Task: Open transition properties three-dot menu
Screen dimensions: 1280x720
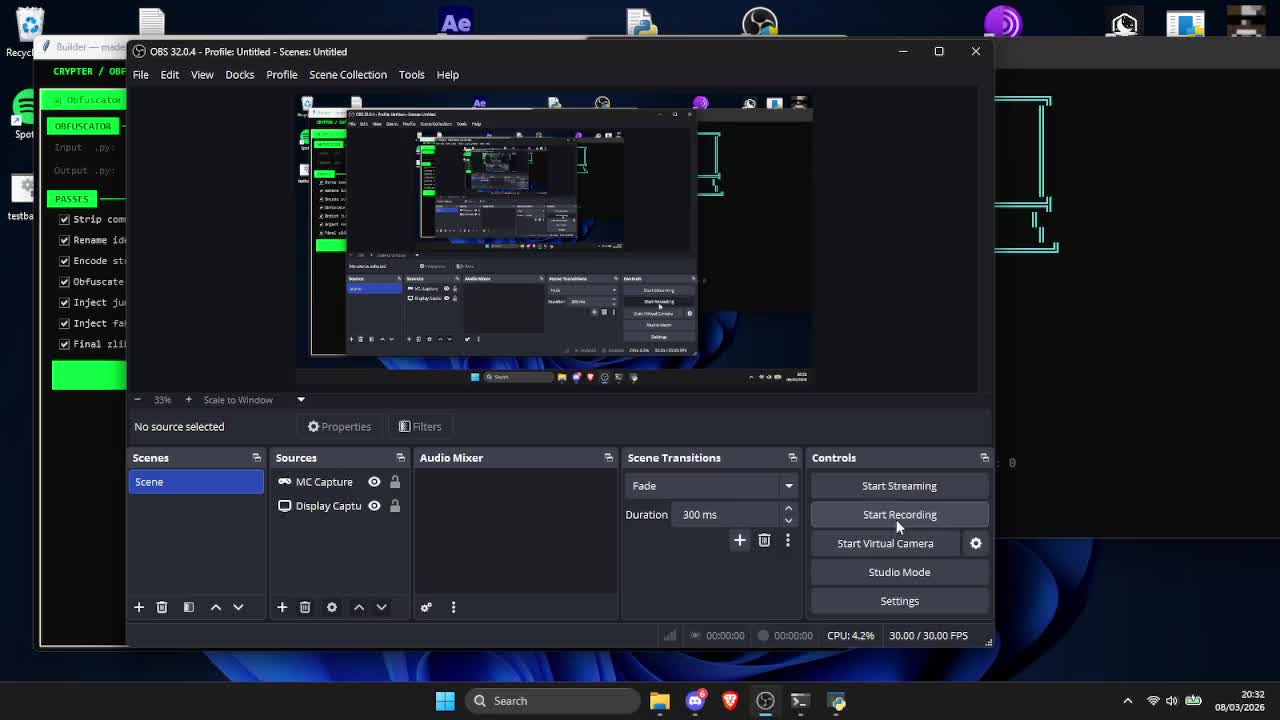Action: click(x=787, y=540)
